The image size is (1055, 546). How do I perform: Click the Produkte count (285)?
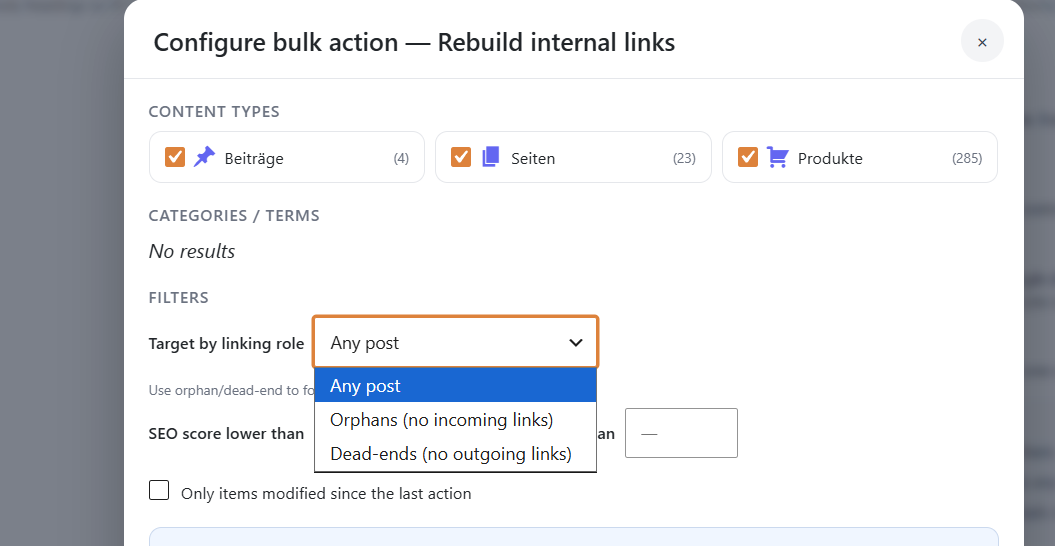(x=967, y=159)
